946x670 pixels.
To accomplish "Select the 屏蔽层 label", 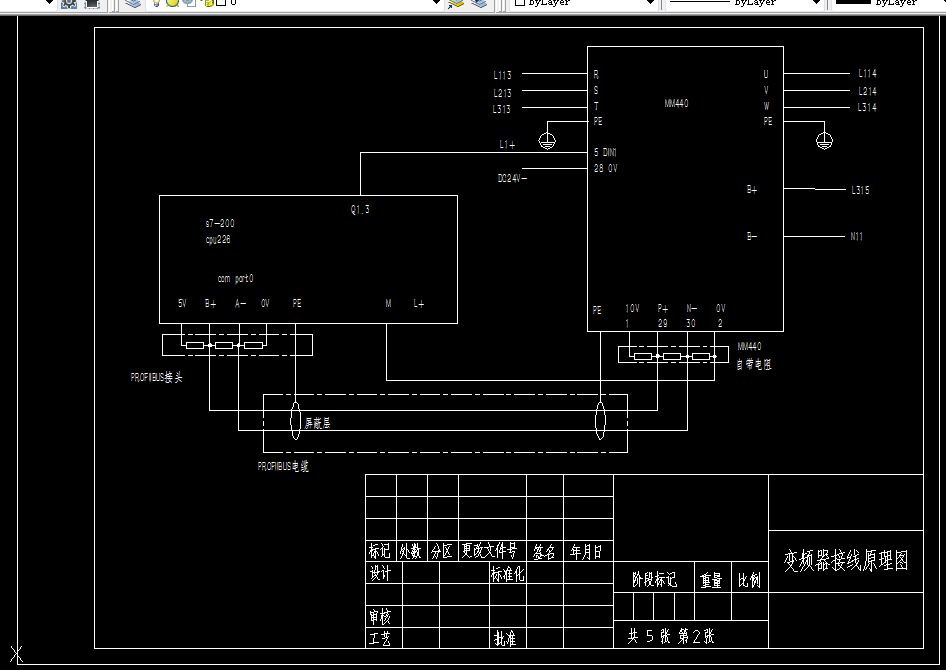I will [x=318, y=423].
